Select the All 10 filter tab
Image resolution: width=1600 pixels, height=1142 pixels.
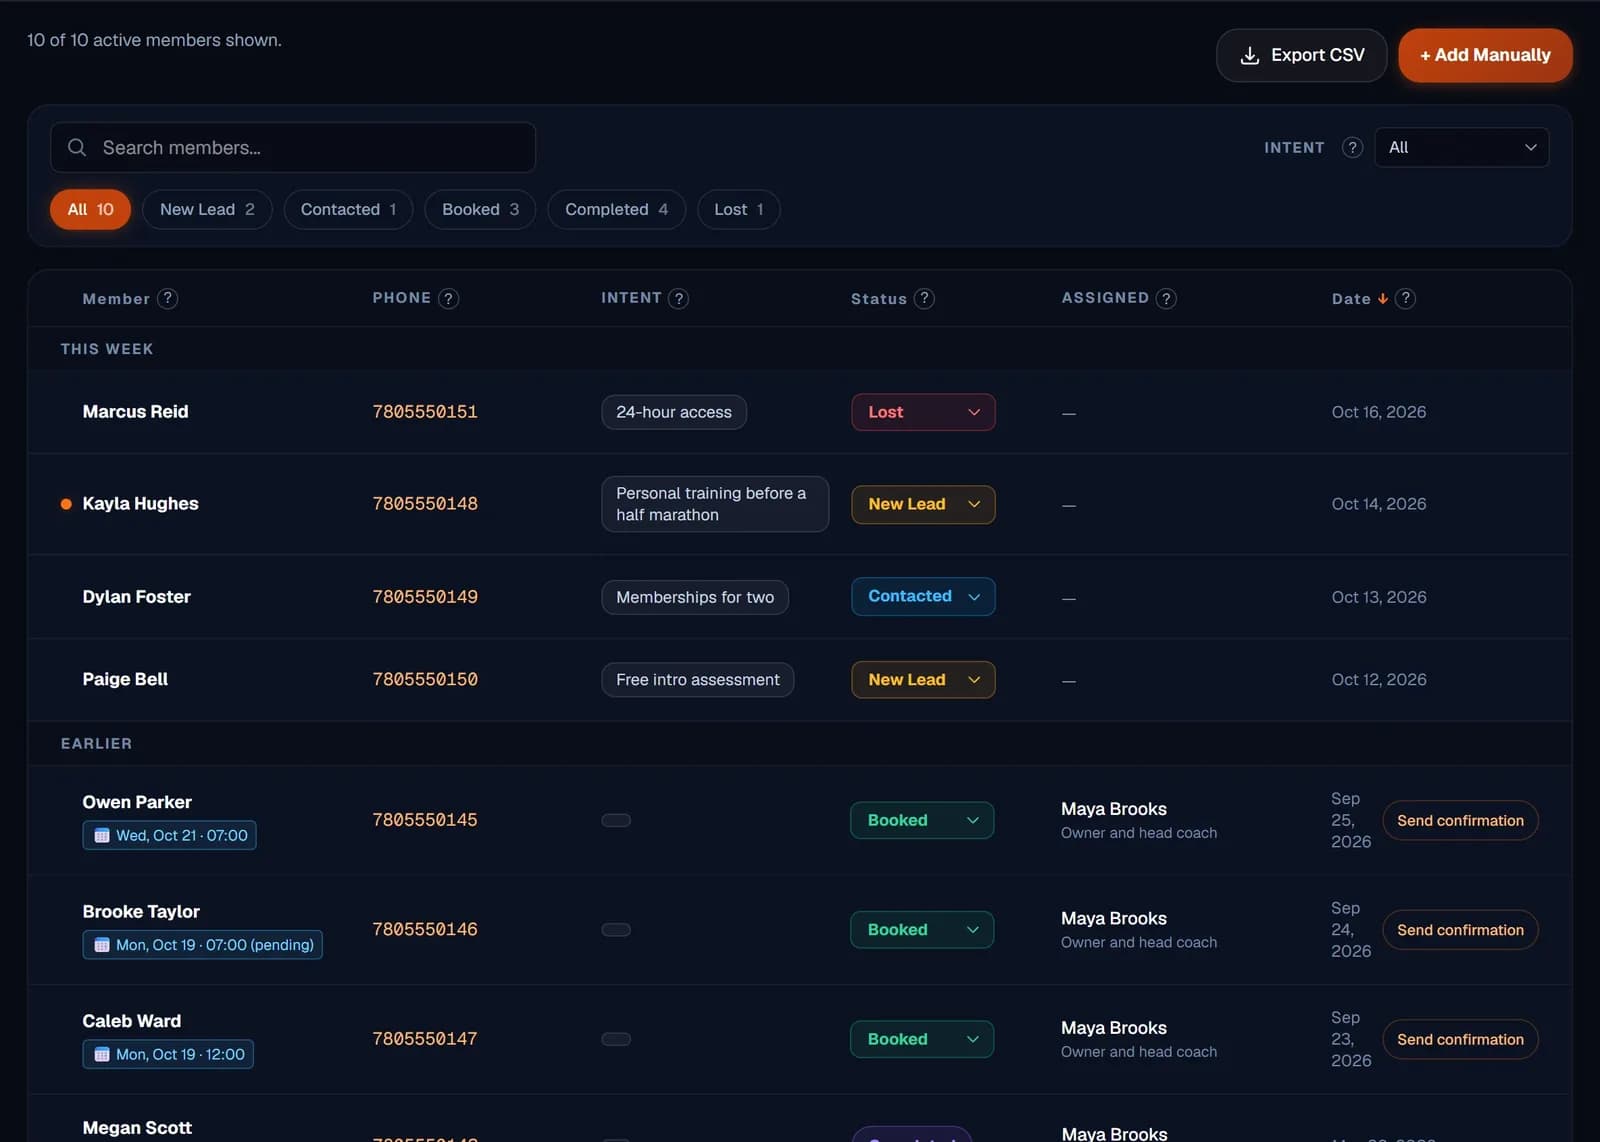[x=90, y=209]
